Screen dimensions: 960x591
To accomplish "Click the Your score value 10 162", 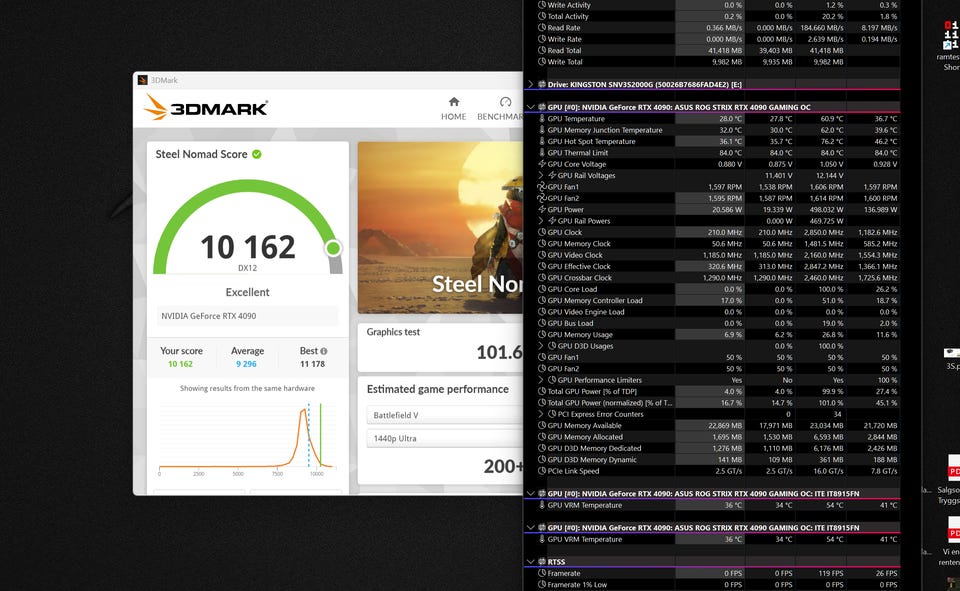I will pyautogui.click(x=181, y=364).
